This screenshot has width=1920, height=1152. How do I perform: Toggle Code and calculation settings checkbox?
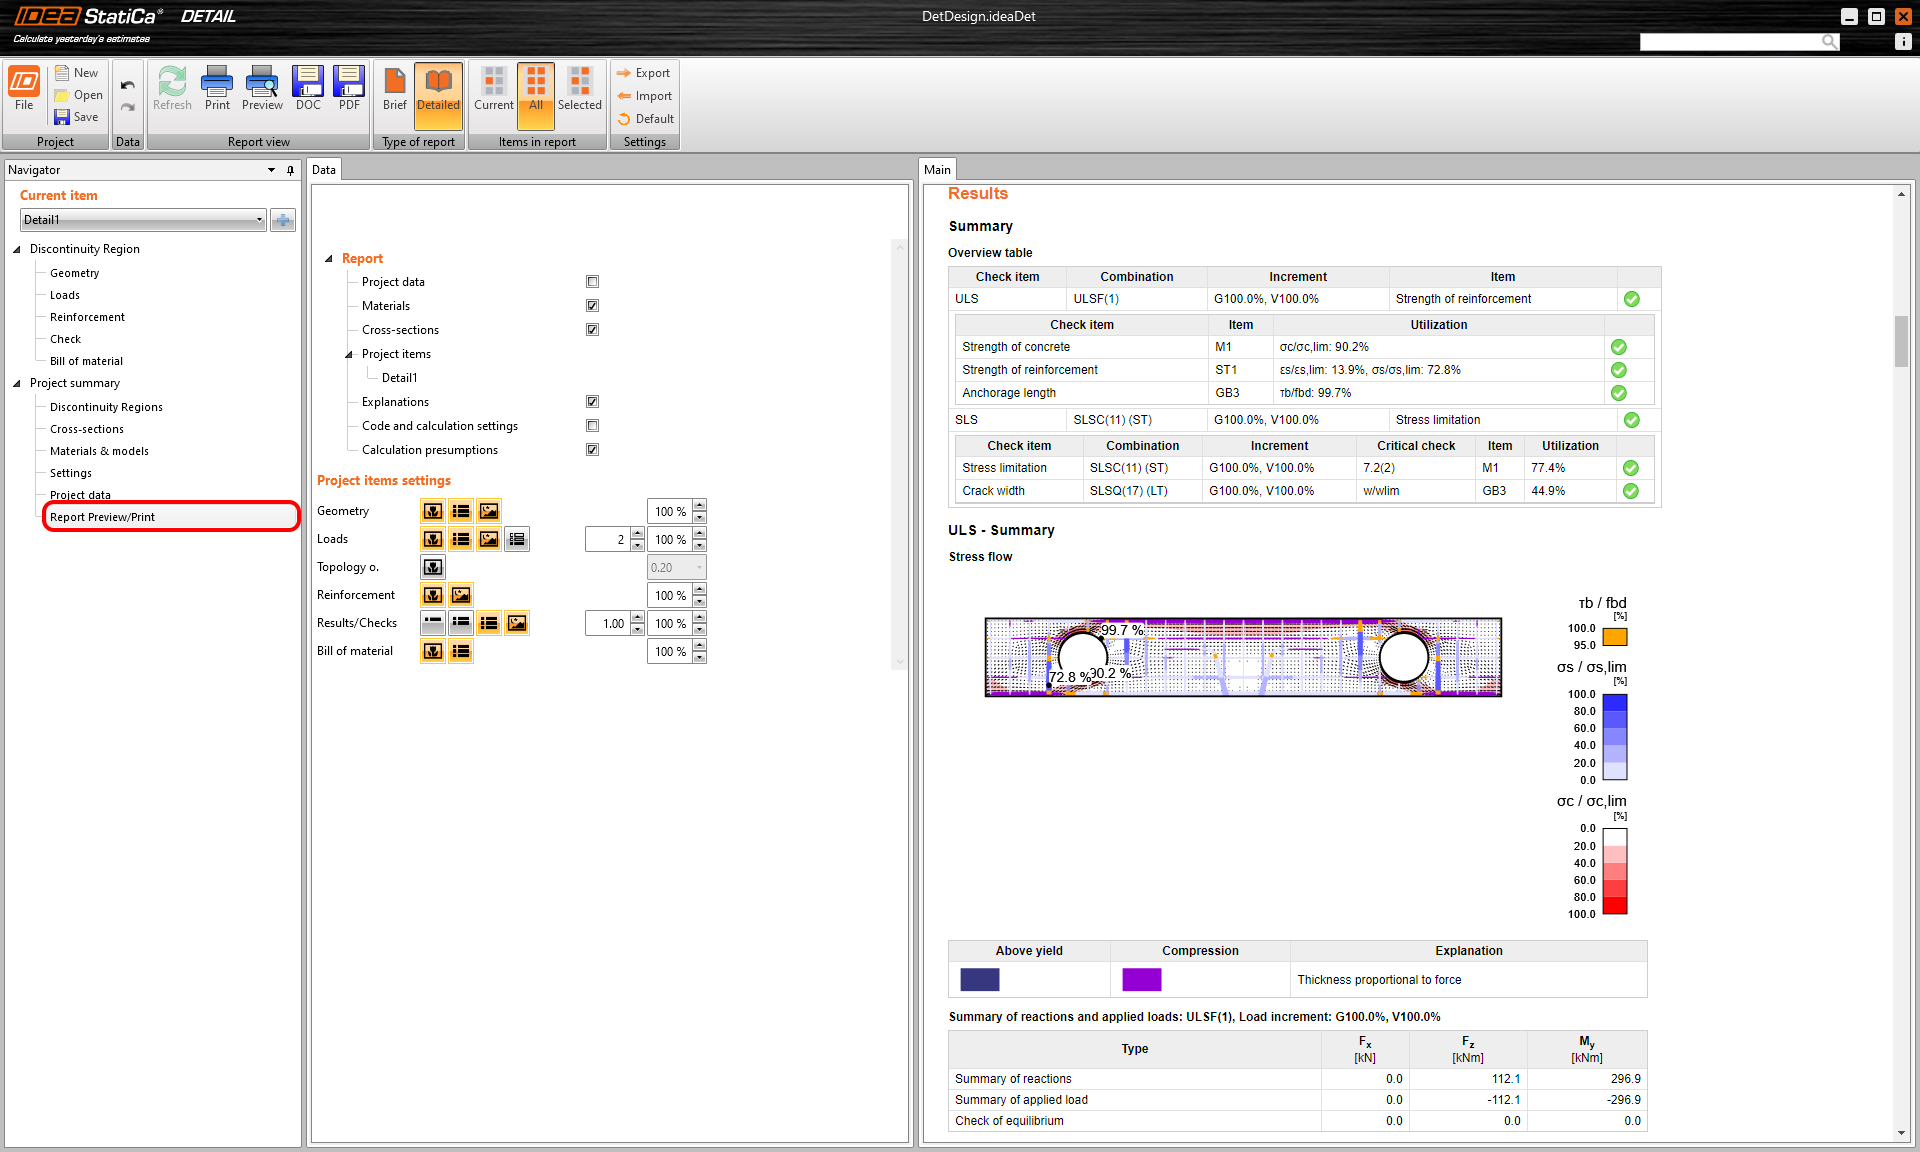click(592, 426)
